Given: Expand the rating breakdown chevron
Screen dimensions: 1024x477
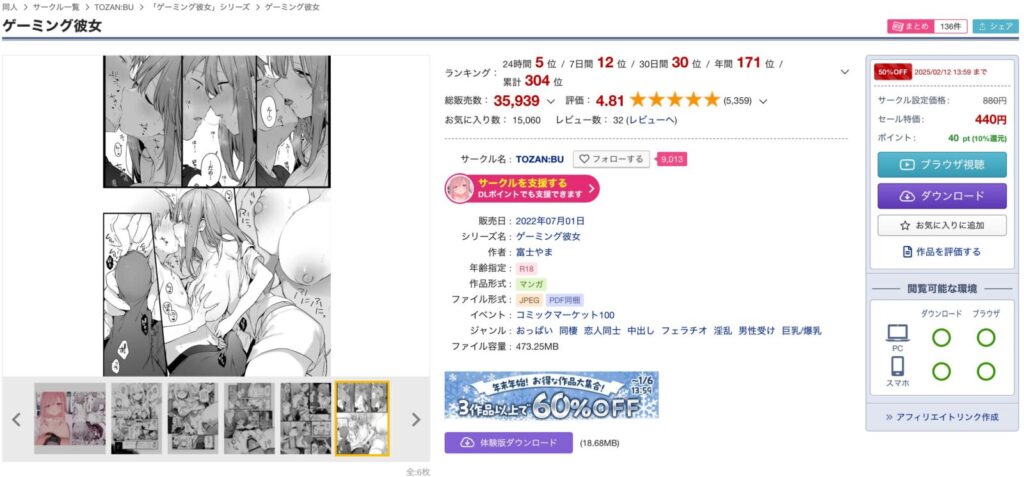Looking at the screenshot, I should pyautogui.click(x=763, y=101).
